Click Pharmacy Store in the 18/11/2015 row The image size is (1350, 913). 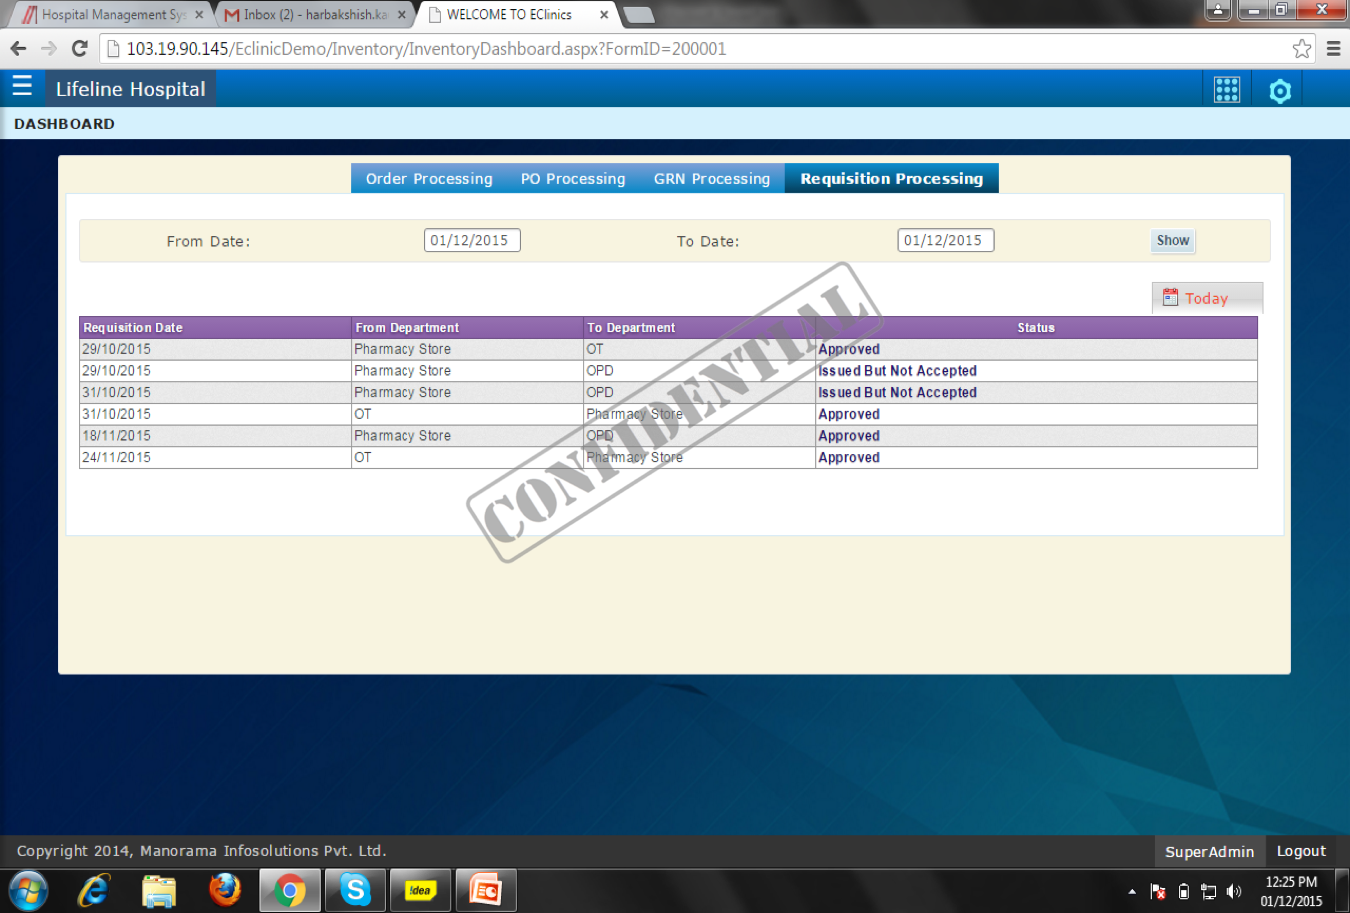pyautogui.click(x=402, y=436)
